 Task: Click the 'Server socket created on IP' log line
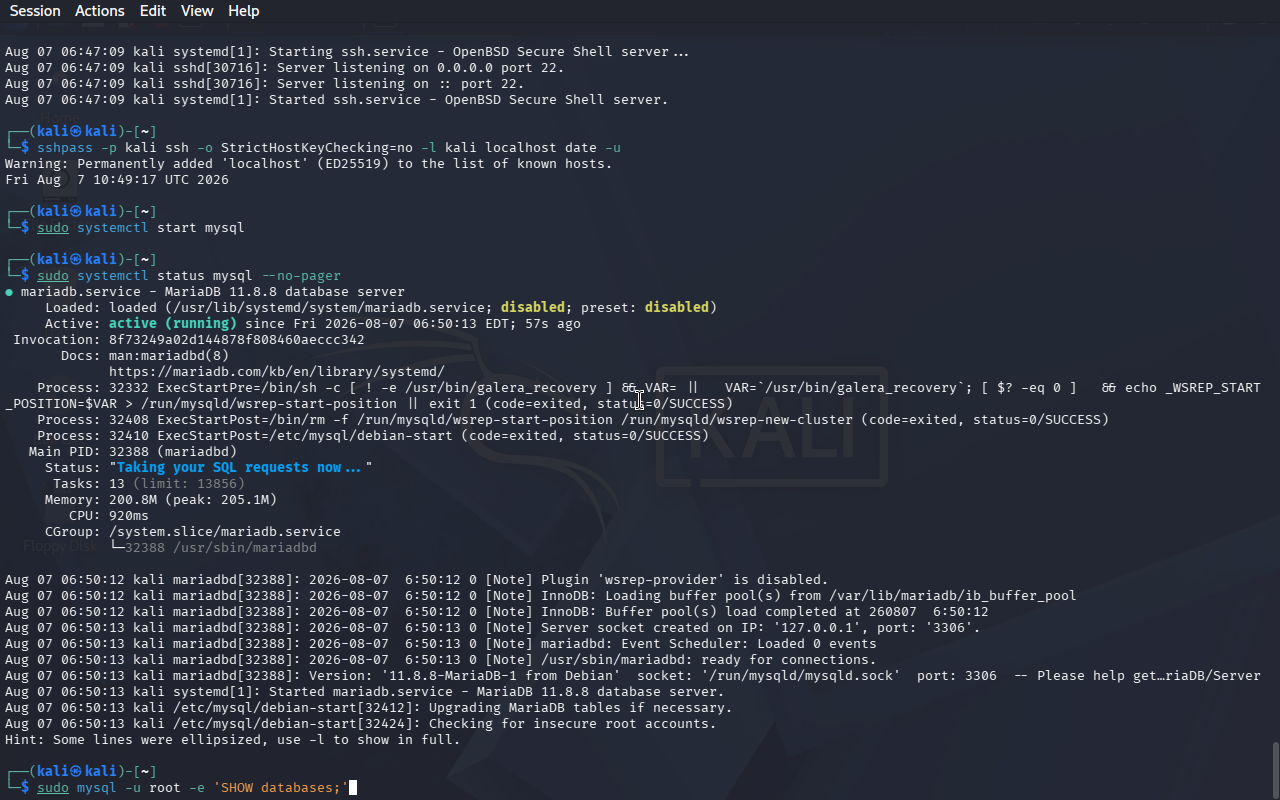(493, 628)
